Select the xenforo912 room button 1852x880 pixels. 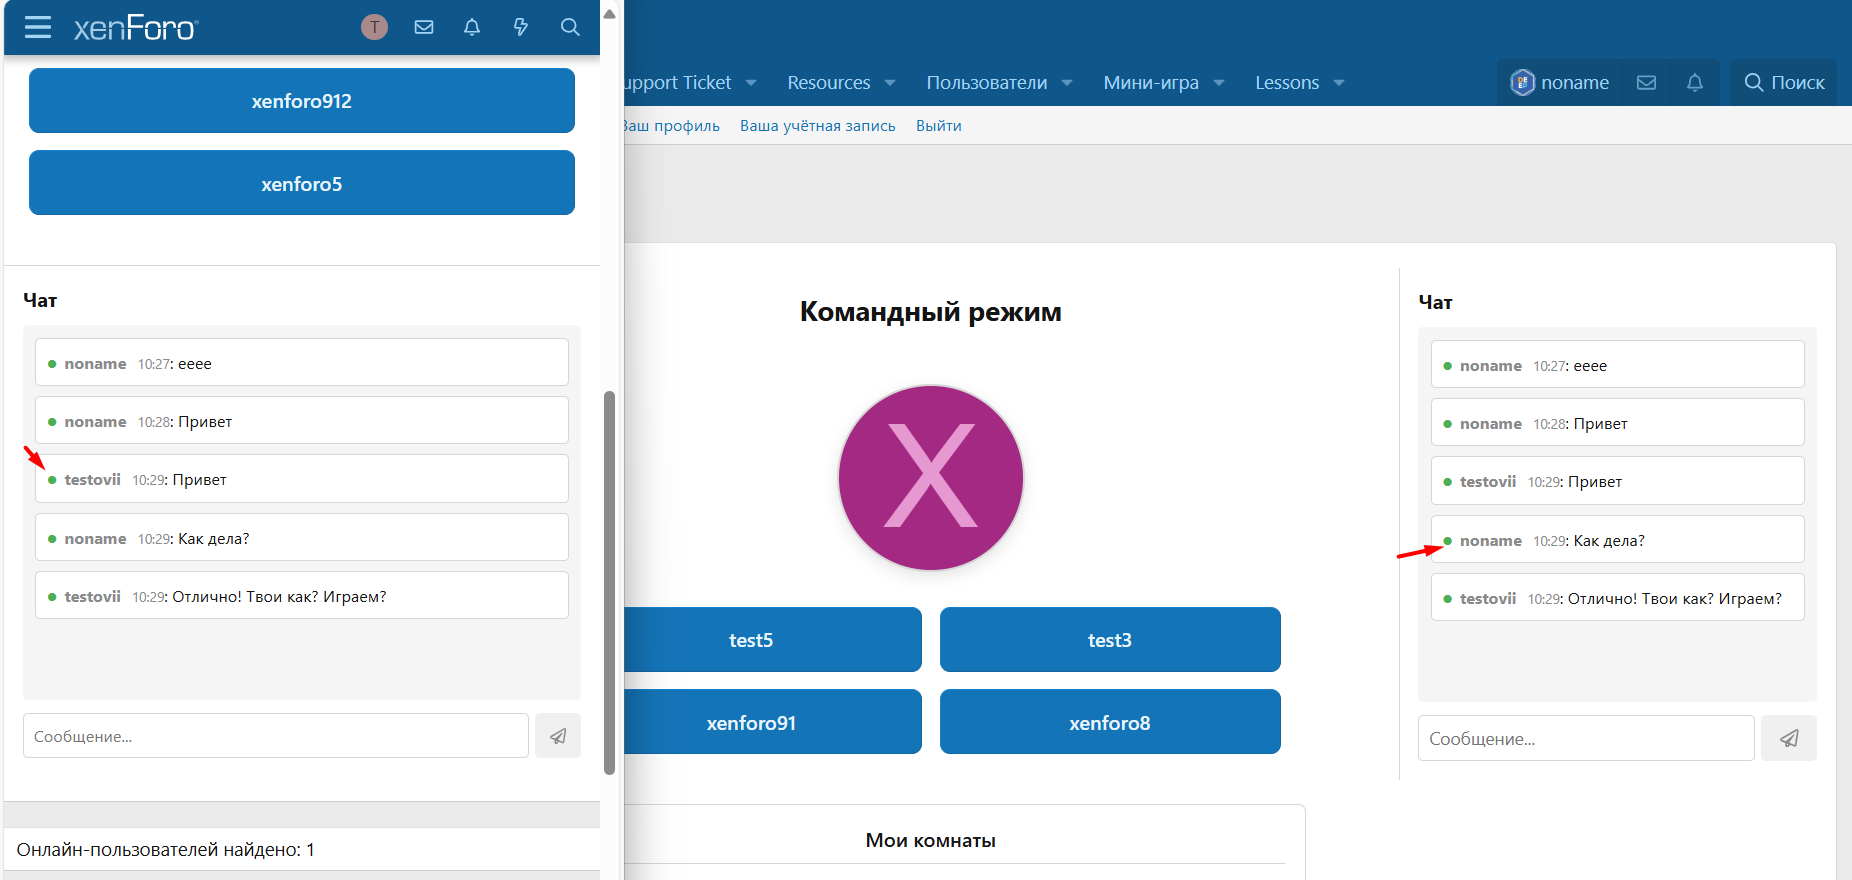pyautogui.click(x=301, y=101)
